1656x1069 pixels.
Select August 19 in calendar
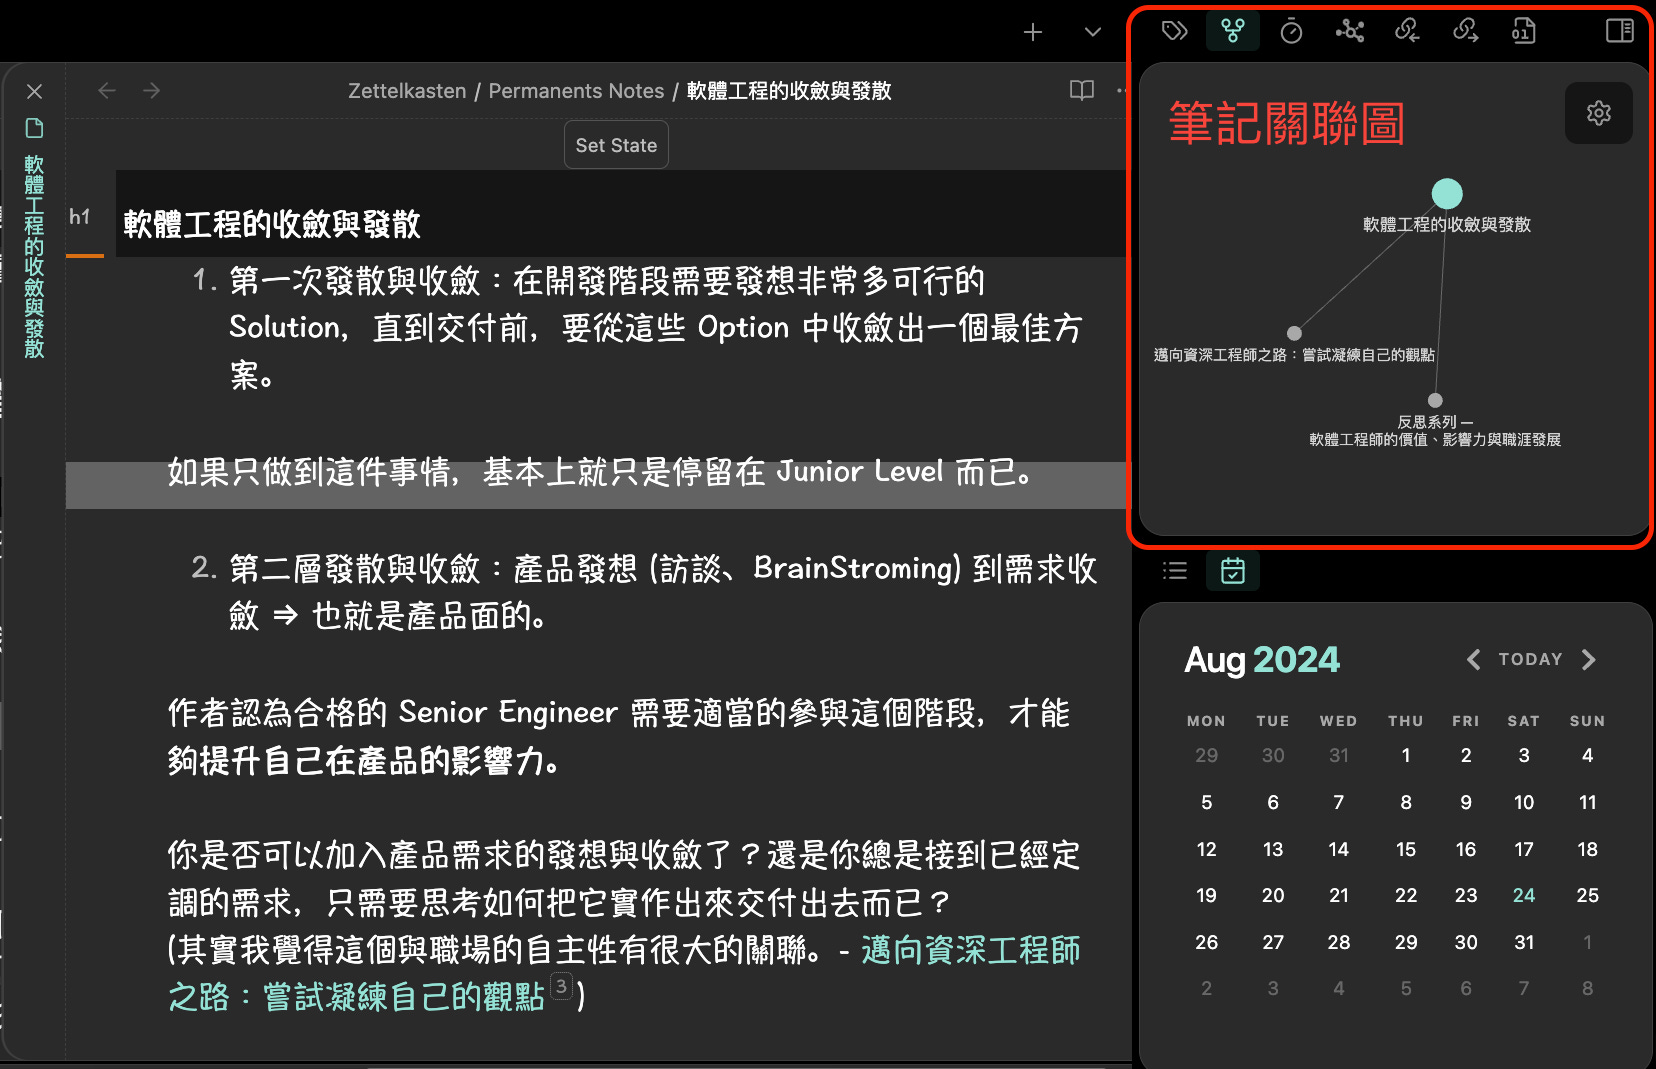coord(1207,895)
